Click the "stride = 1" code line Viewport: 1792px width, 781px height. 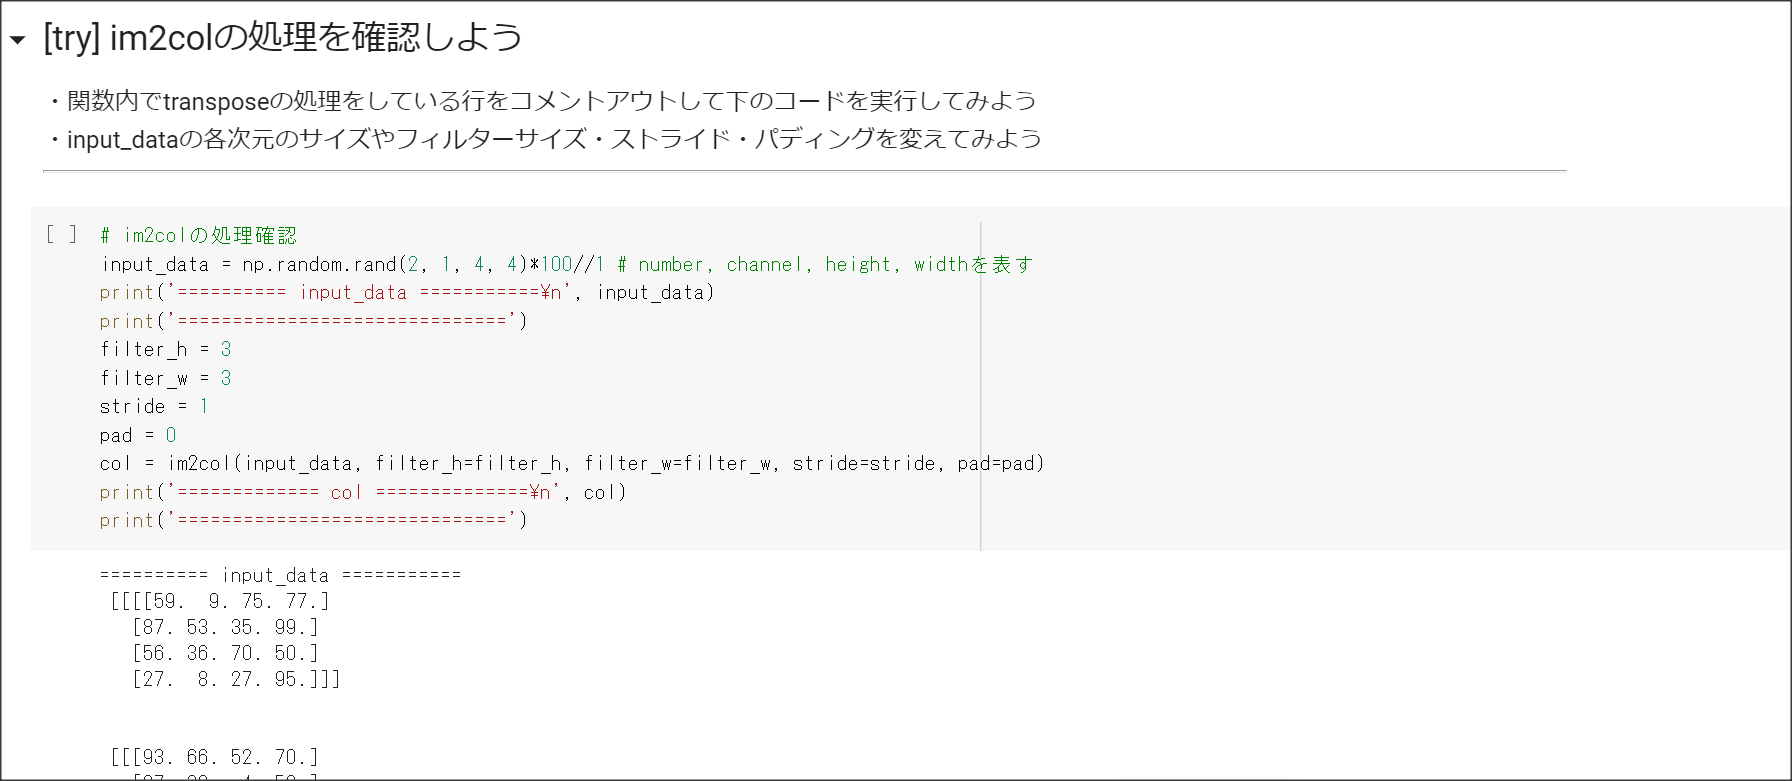pos(154,407)
